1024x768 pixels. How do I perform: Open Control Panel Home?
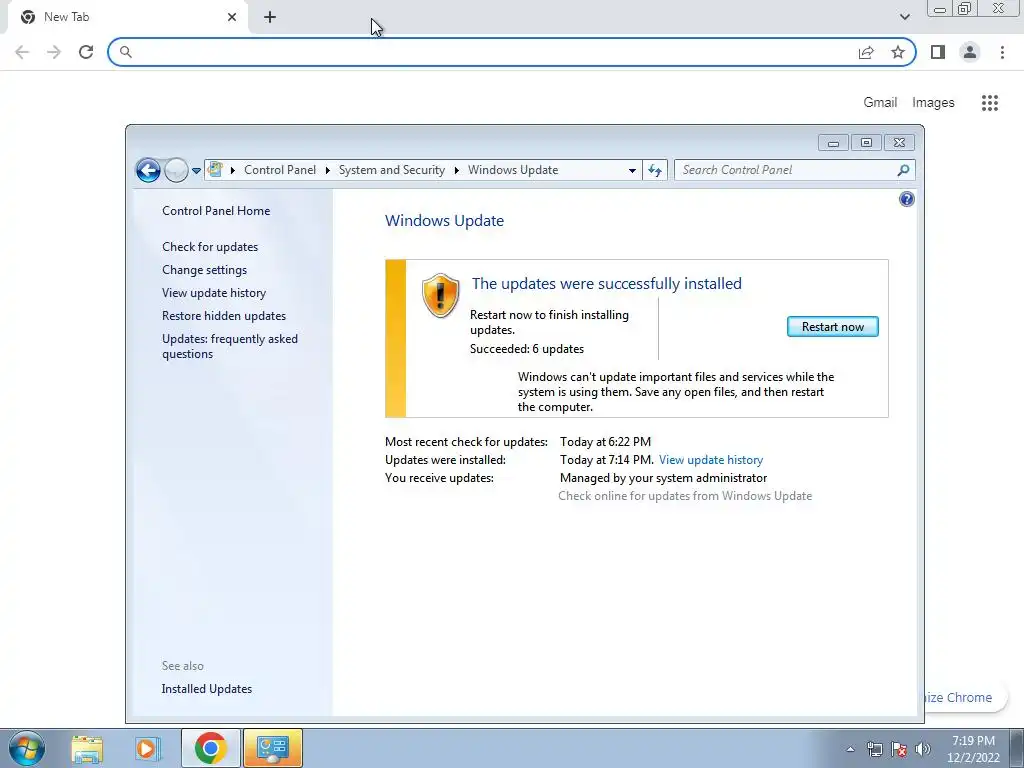216,211
